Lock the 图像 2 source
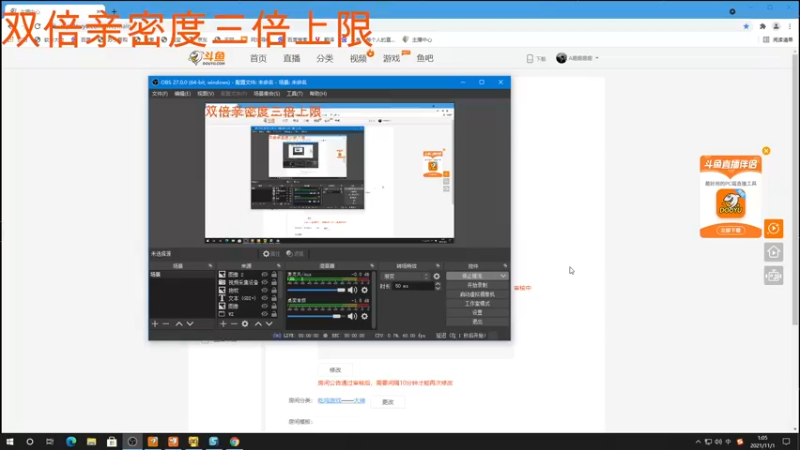 point(274,274)
